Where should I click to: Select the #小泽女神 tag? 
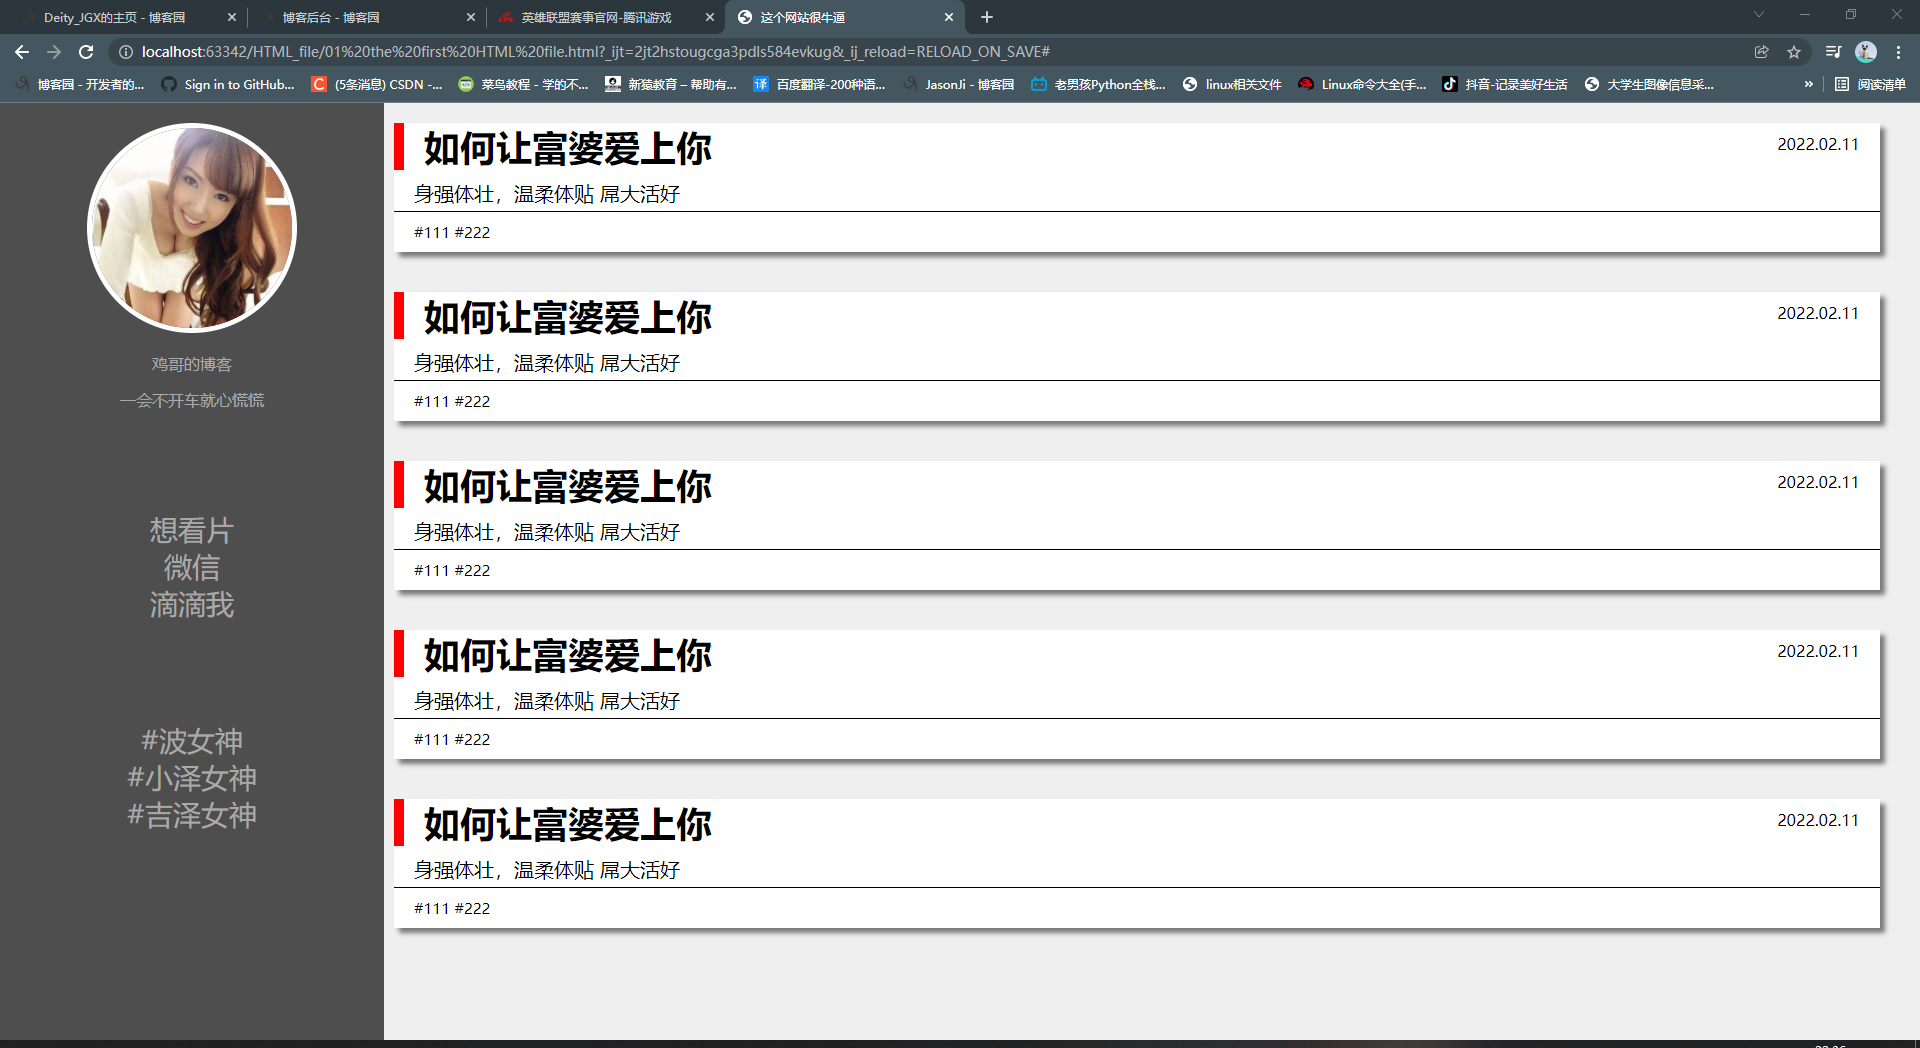pos(192,778)
